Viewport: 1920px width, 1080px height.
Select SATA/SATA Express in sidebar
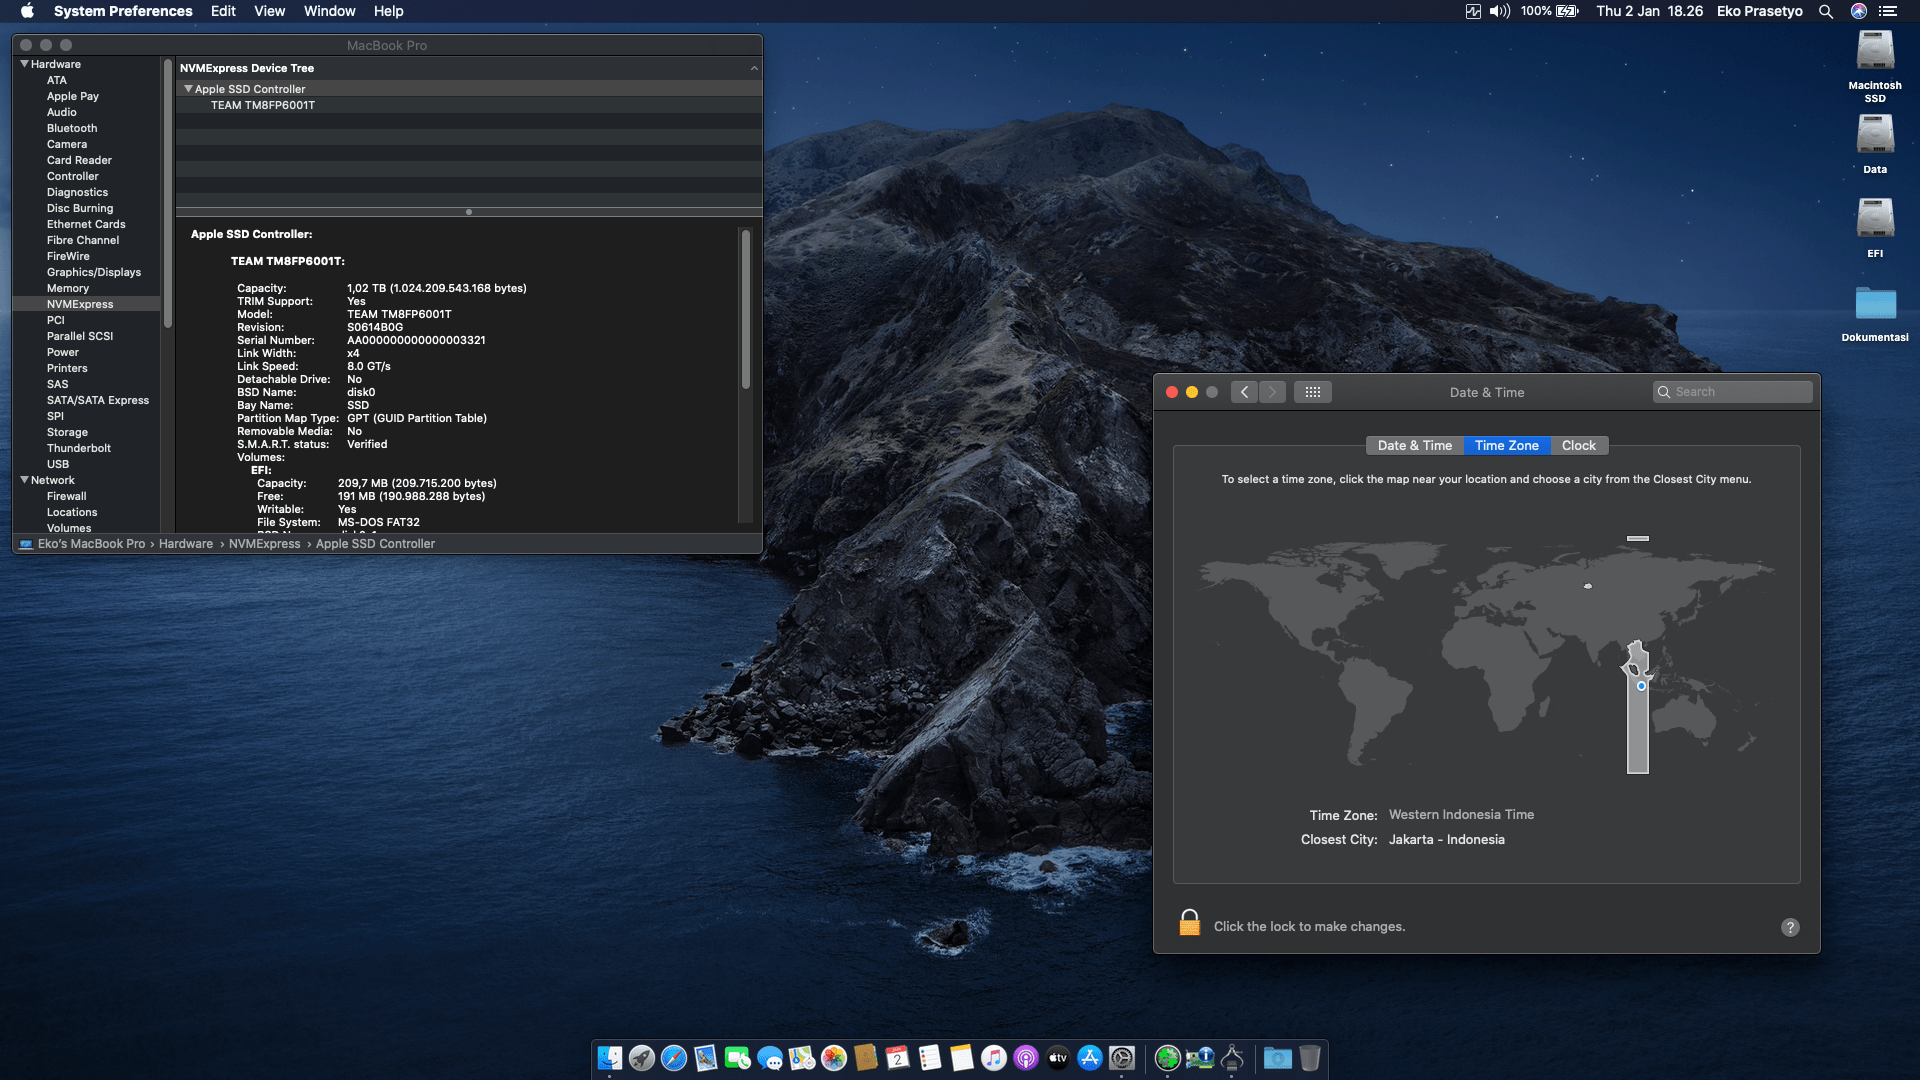(98, 400)
